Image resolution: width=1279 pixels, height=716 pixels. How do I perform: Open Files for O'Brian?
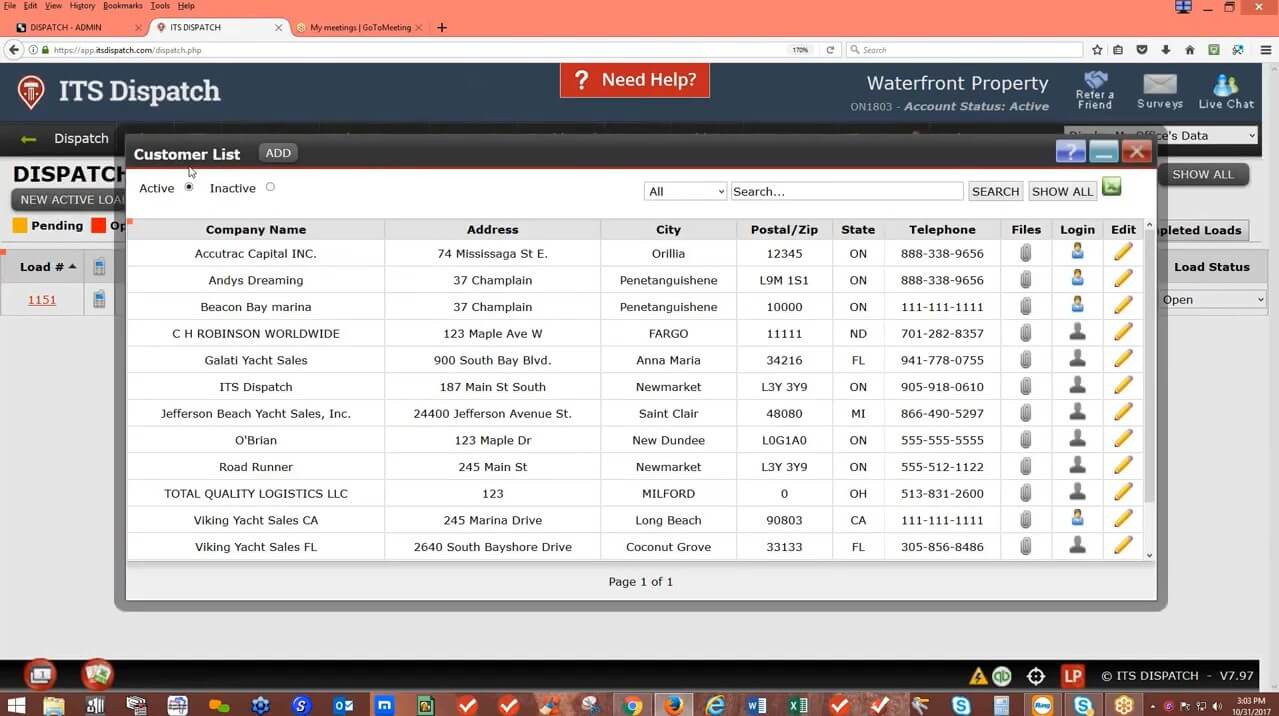(1025, 441)
